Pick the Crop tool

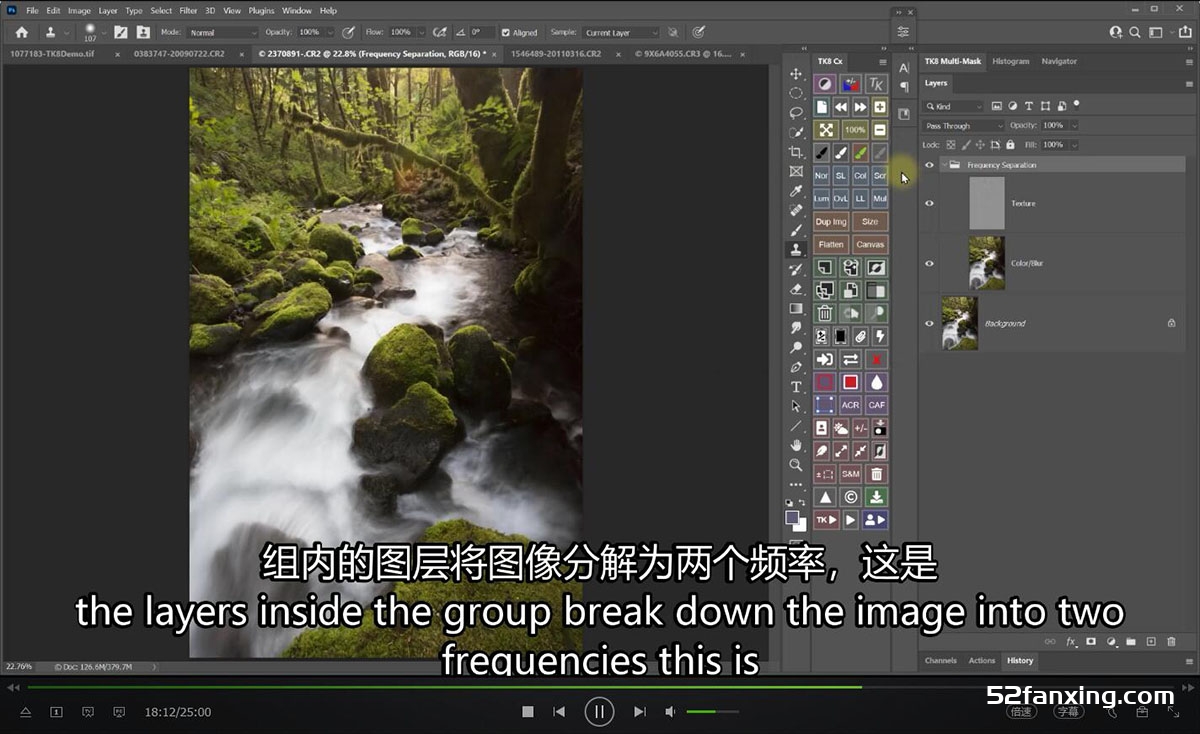click(x=796, y=152)
